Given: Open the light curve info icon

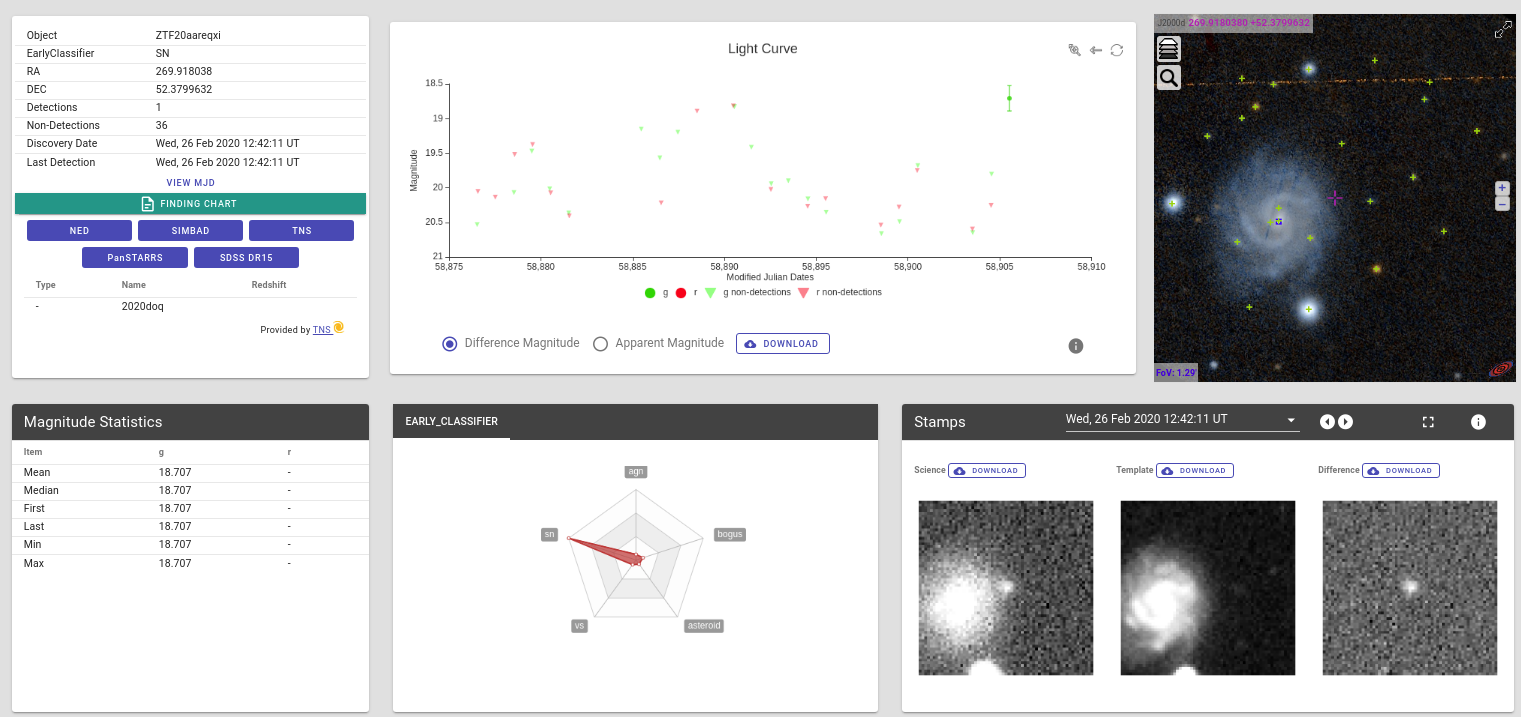Looking at the screenshot, I should (x=1076, y=346).
